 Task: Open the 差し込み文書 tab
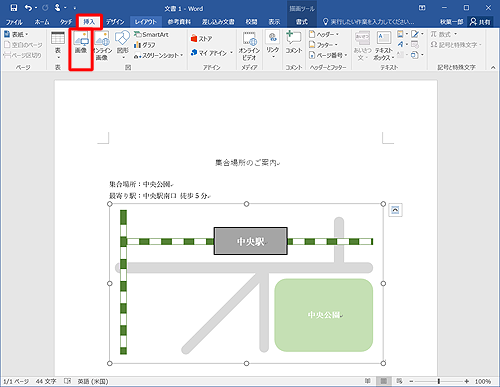[x=218, y=22]
